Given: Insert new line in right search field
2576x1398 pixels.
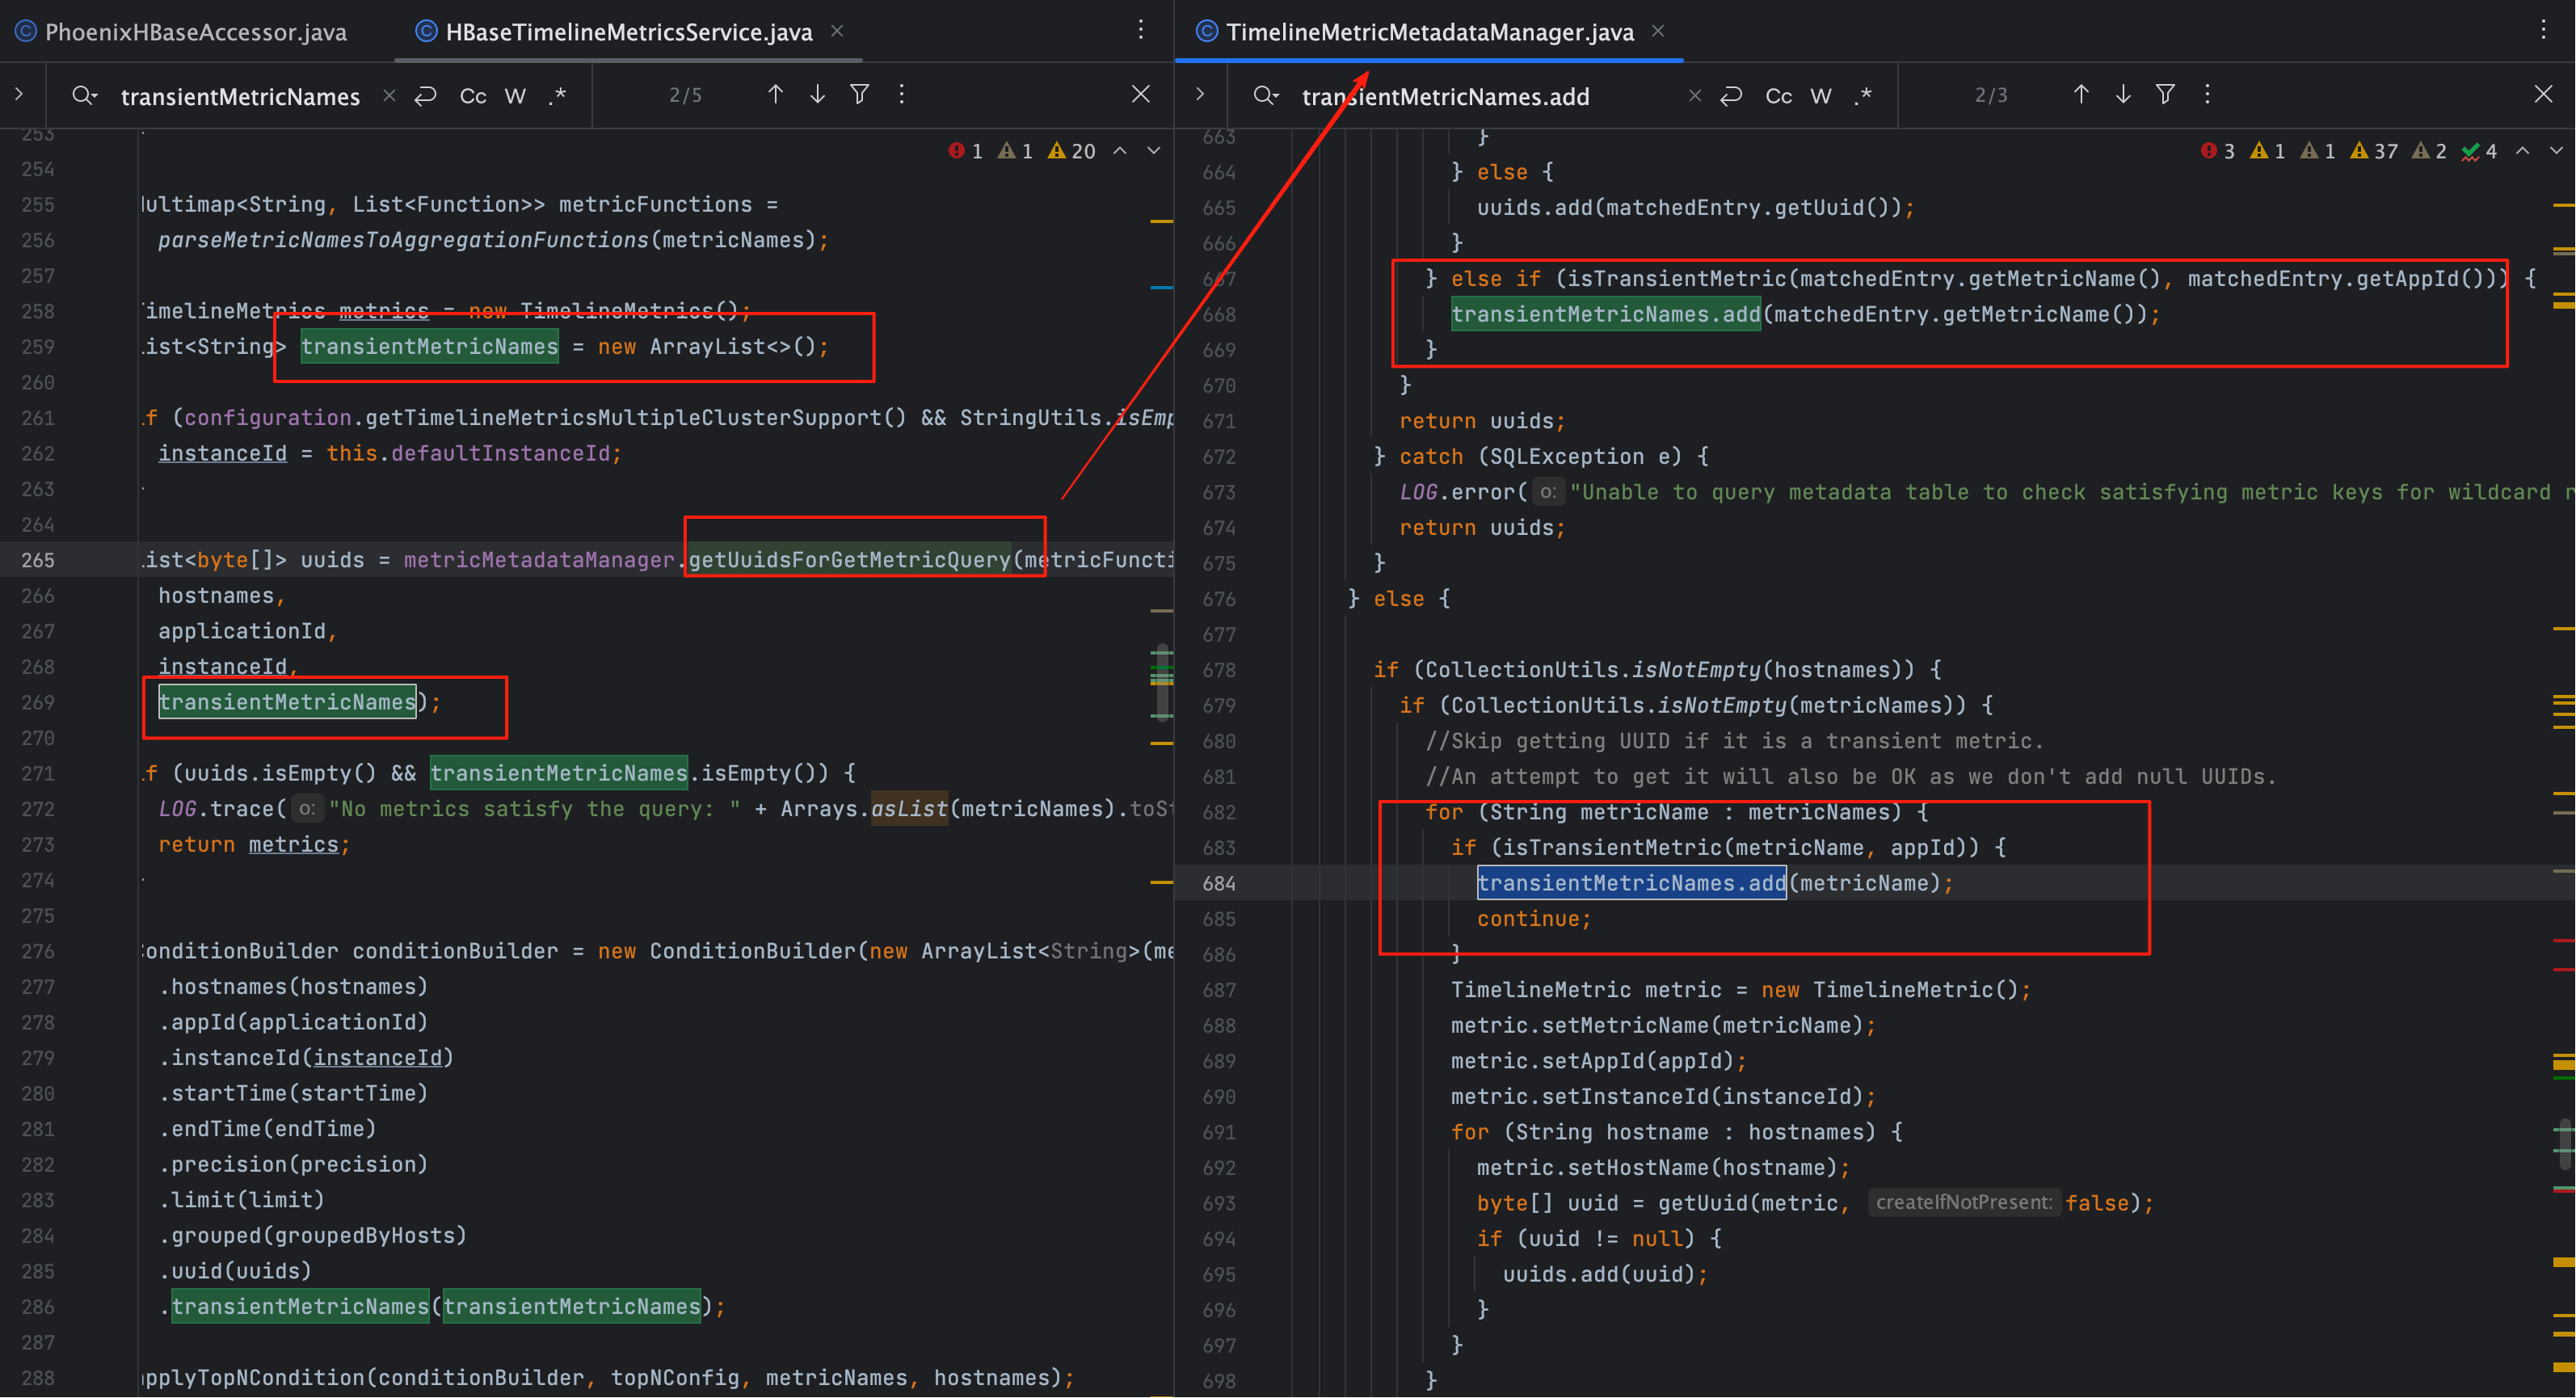Looking at the screenshot, I should coord(1731,95).
